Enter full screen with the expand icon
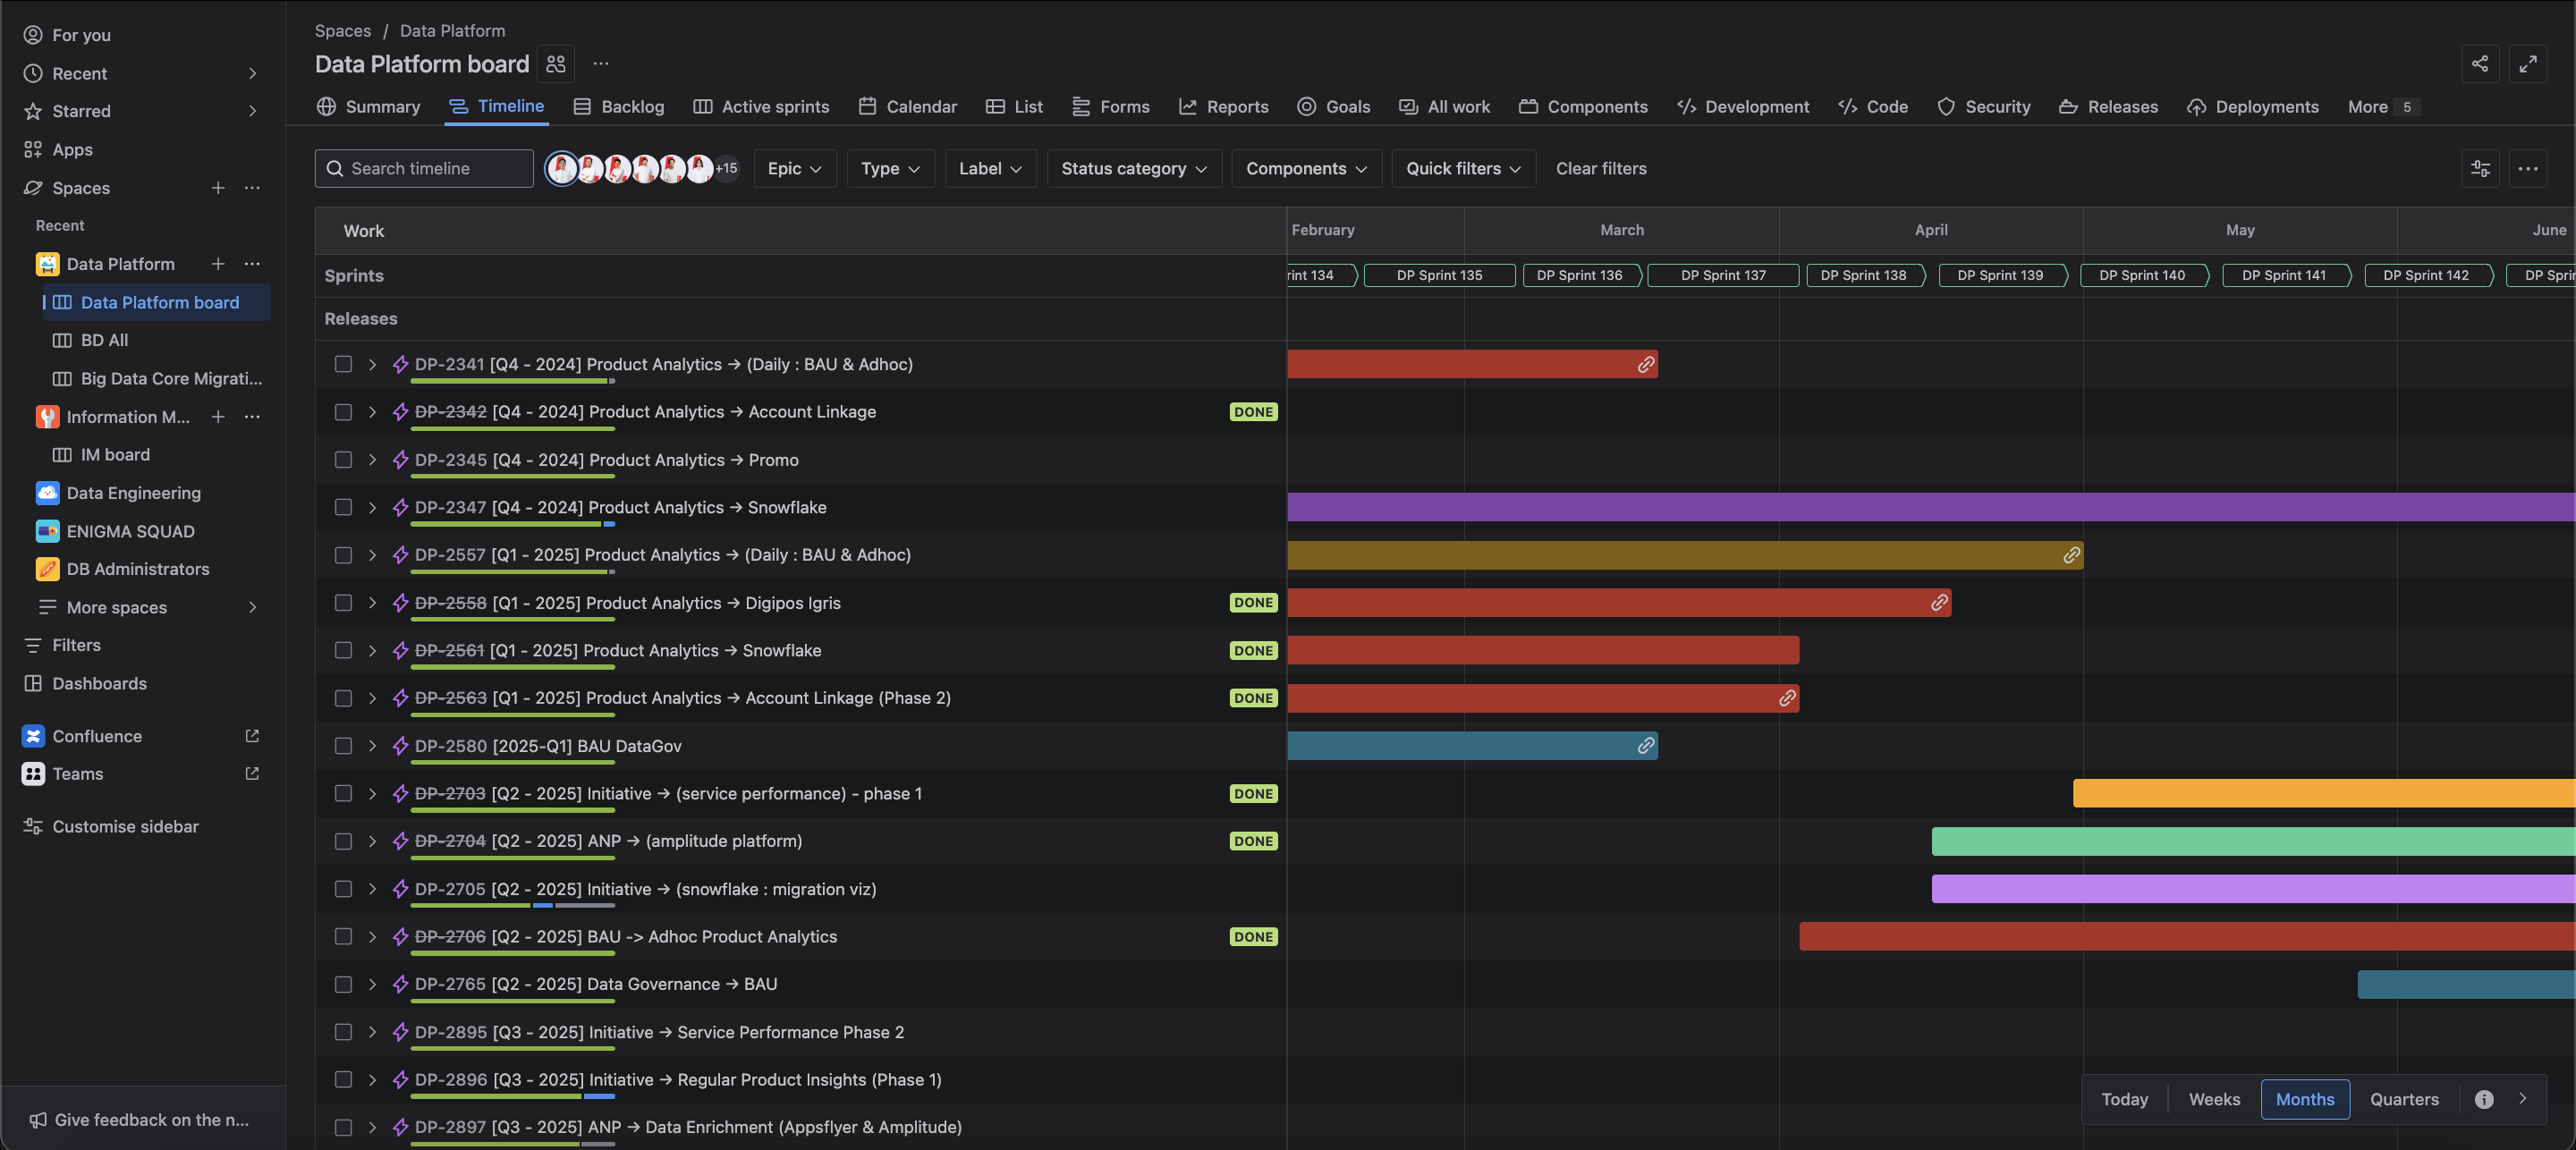The width and height of the screenshot is (2576, 1150). 2527,64
